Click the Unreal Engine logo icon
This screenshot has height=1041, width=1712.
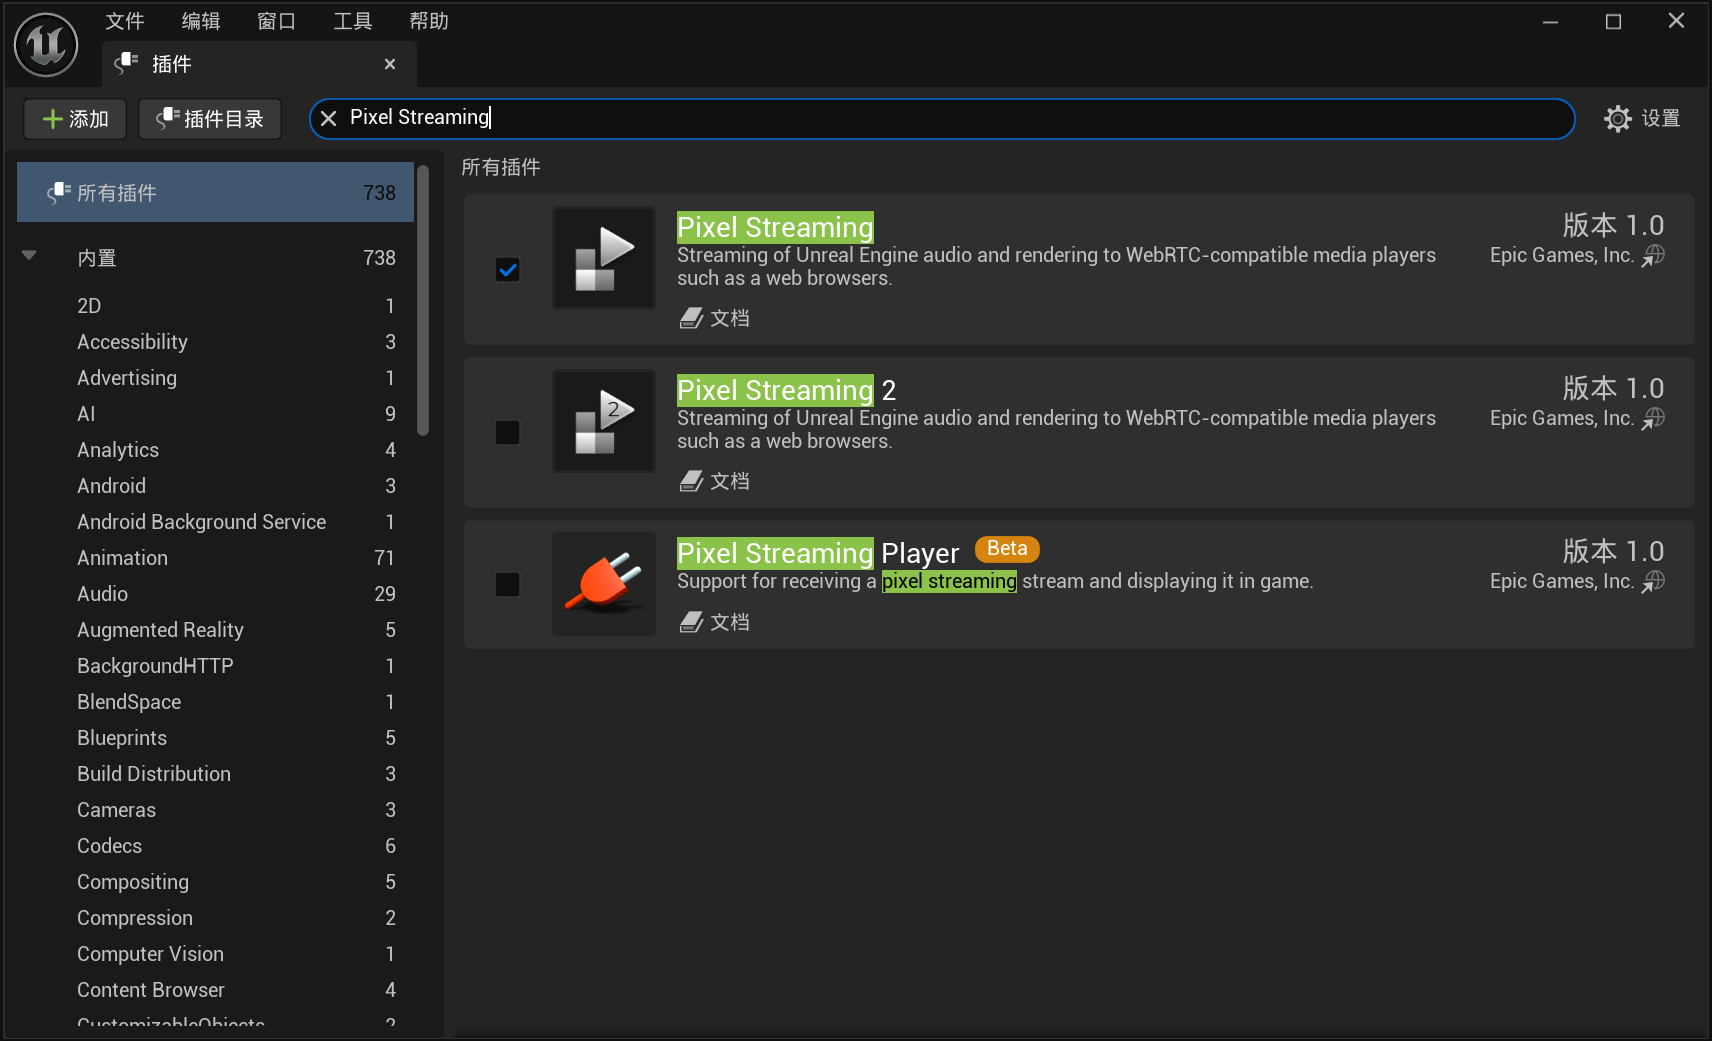(46, 44)
